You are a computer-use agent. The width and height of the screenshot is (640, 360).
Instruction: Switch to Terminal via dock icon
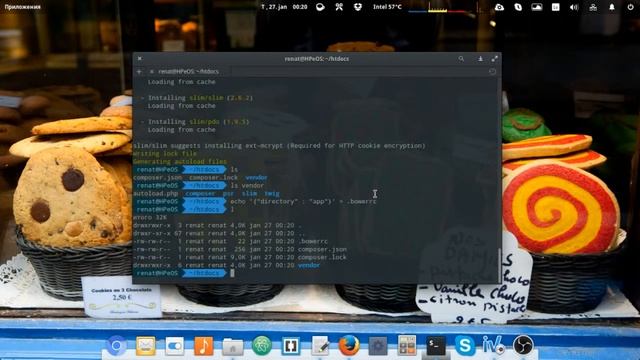(436, 346)
